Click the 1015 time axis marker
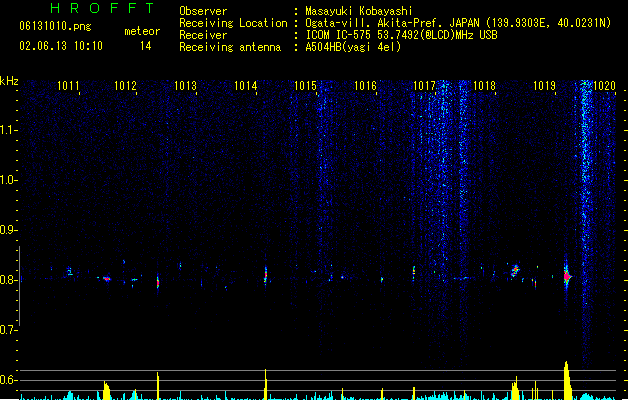This screenshot has width=629, height=400. tap(305, 86)
